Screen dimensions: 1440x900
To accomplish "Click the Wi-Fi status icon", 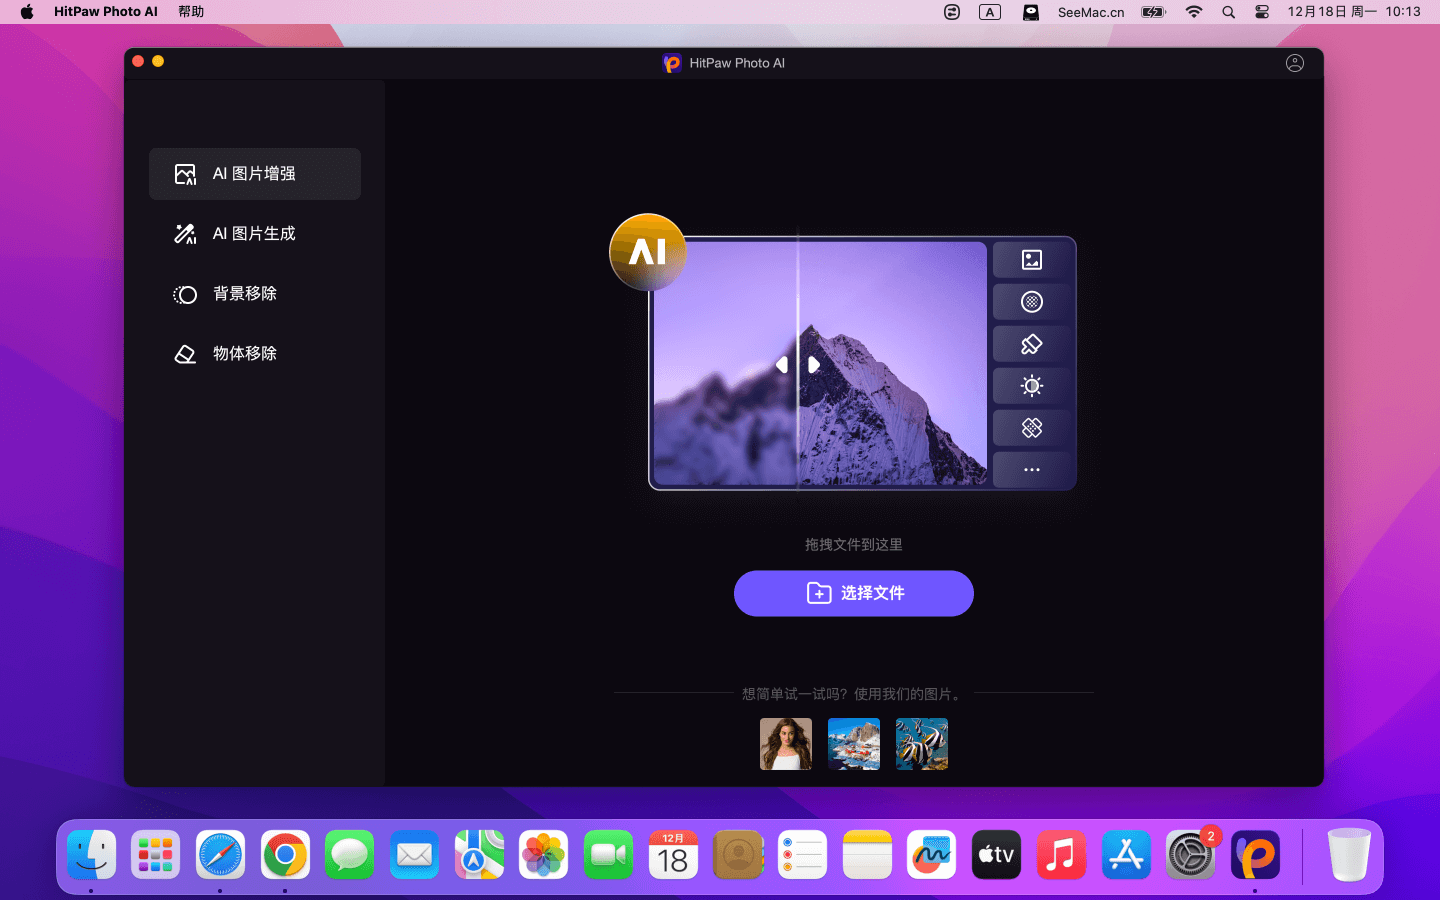I will click(x=1194, y=12).
